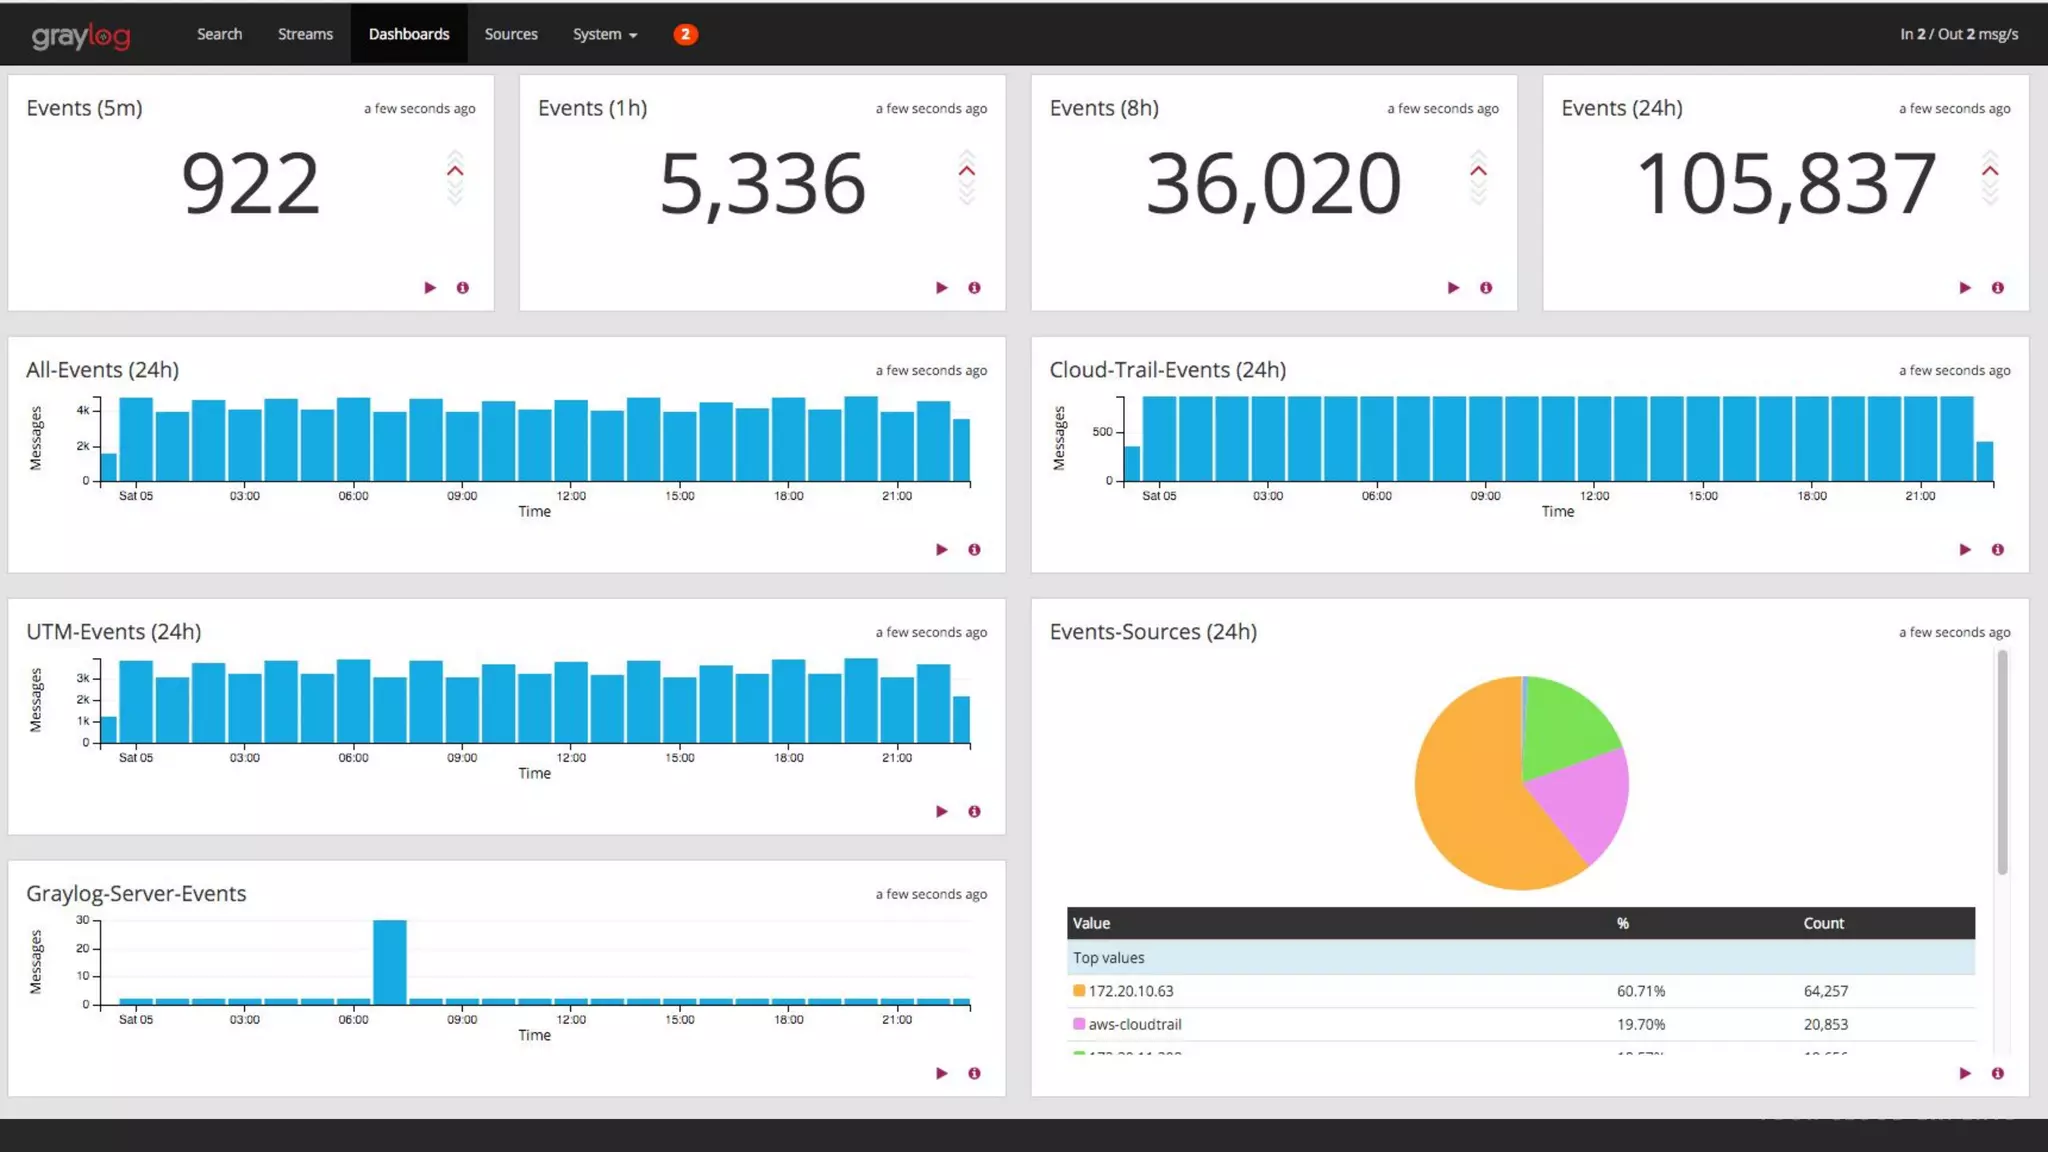Switch to Sources page
2048x1152 pixels.
coord(511,34)
